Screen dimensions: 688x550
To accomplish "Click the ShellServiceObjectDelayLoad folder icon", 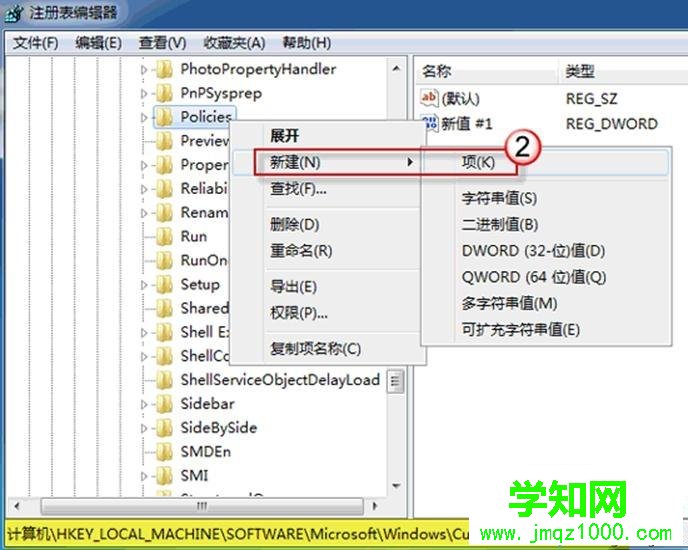I will click(x=165, y=380).
